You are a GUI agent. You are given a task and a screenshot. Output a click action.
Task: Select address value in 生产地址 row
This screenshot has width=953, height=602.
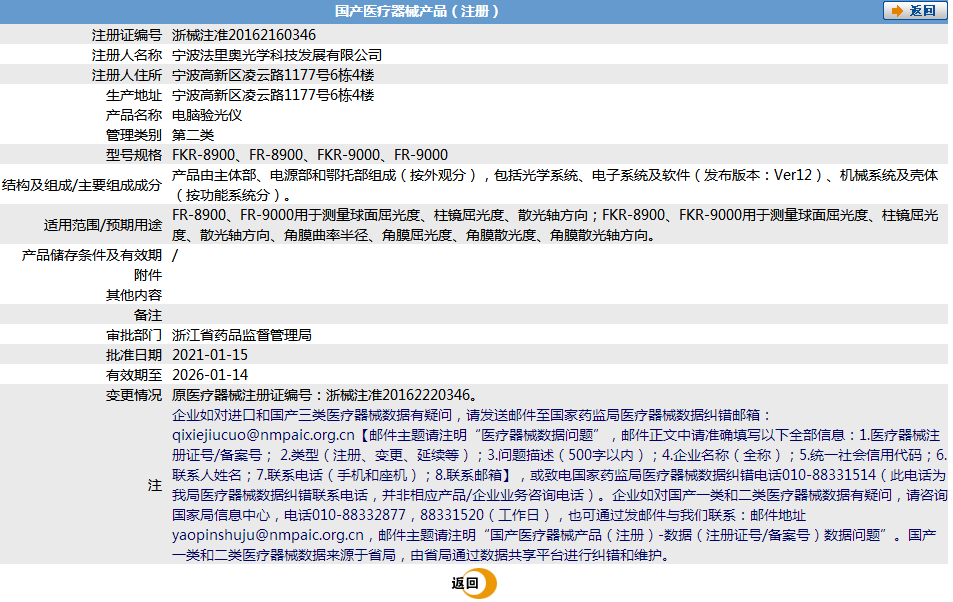pos(273,95)
